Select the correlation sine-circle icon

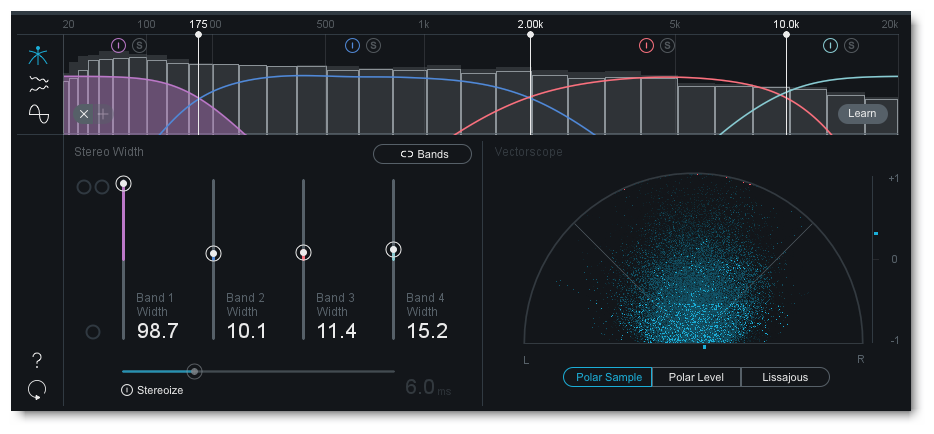[38, 113]
